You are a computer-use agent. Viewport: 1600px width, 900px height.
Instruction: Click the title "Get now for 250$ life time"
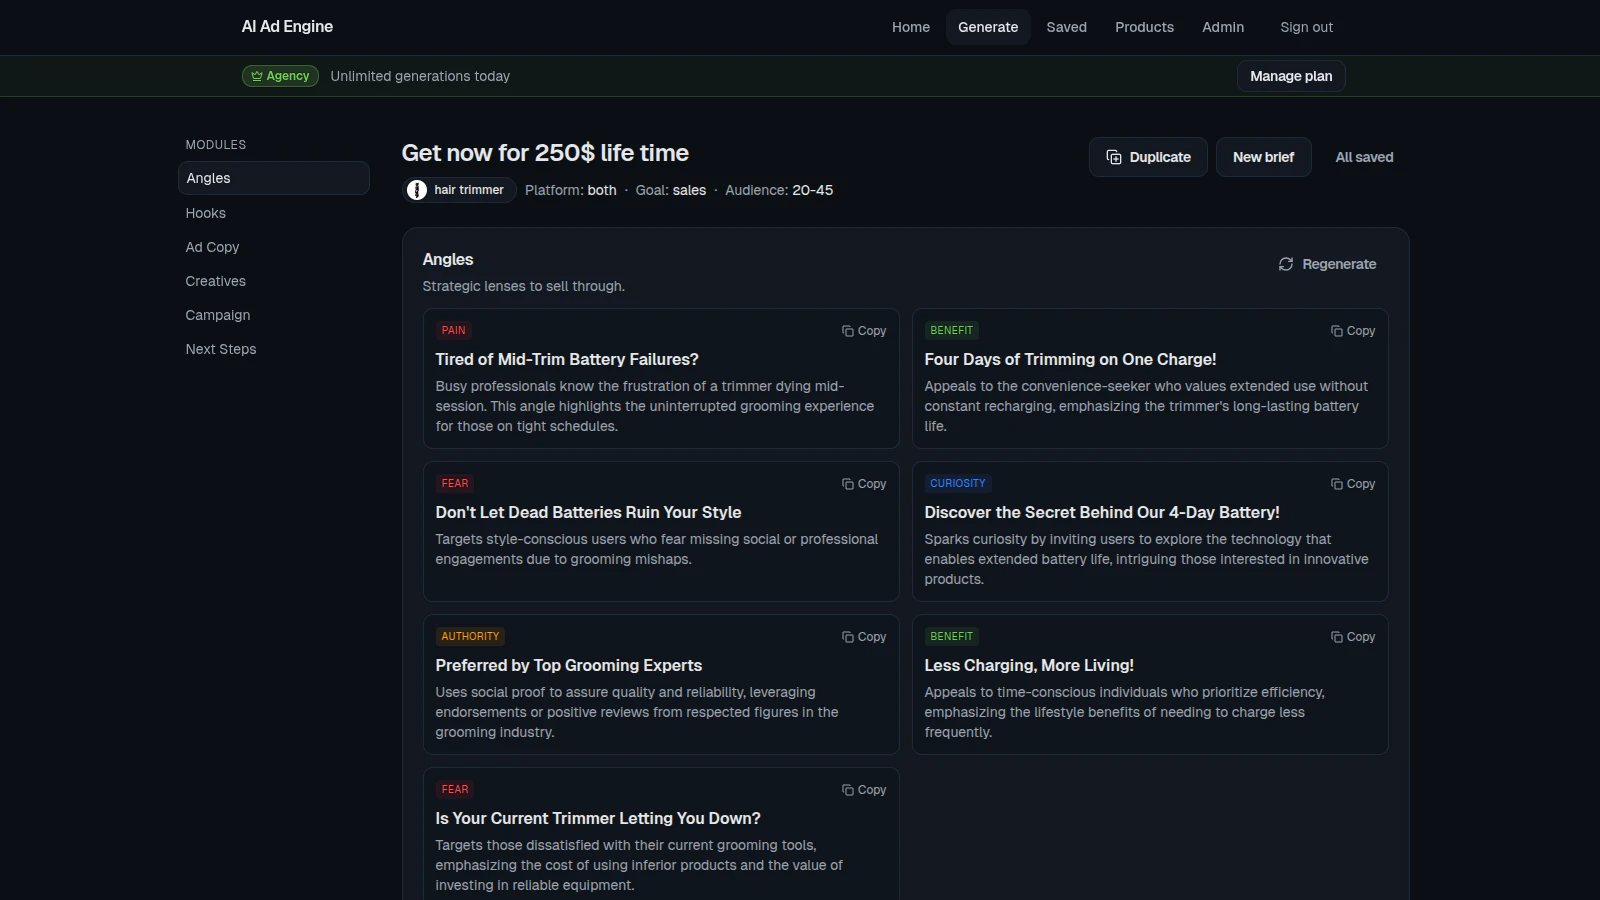pyautogui.click(x=545, y=153)
